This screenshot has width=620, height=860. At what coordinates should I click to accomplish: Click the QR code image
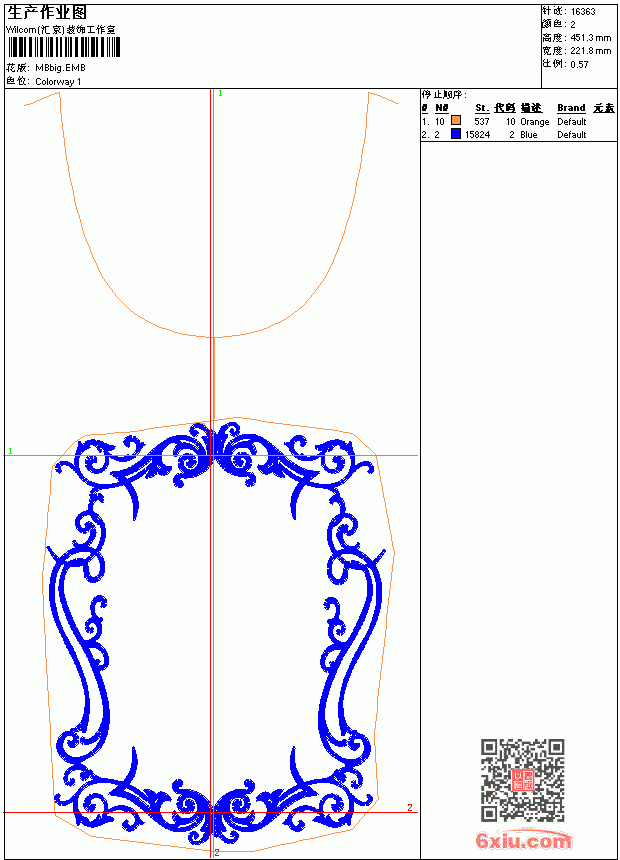(522, 780)
